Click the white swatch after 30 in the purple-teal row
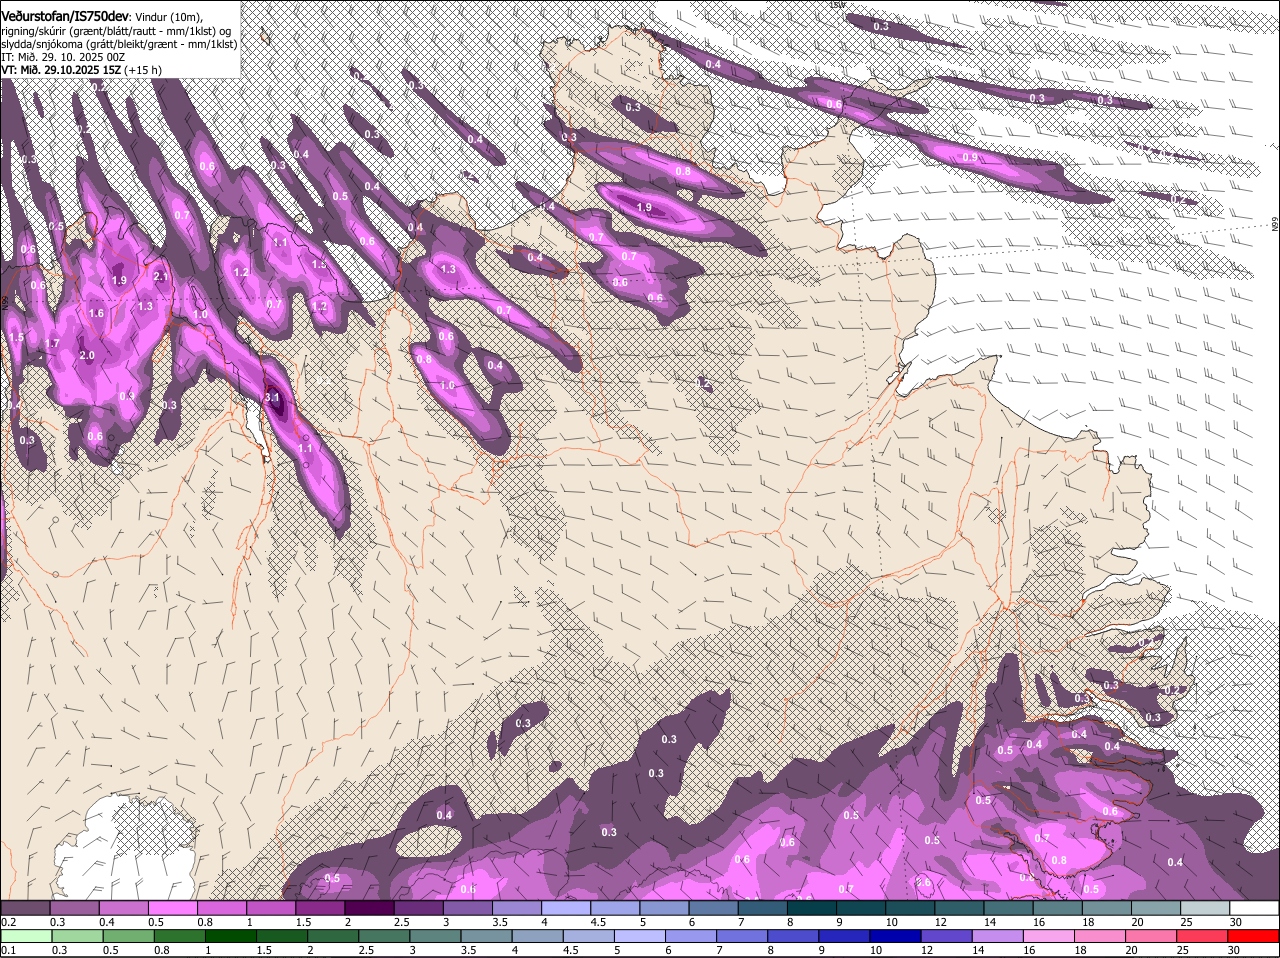 1255,907
